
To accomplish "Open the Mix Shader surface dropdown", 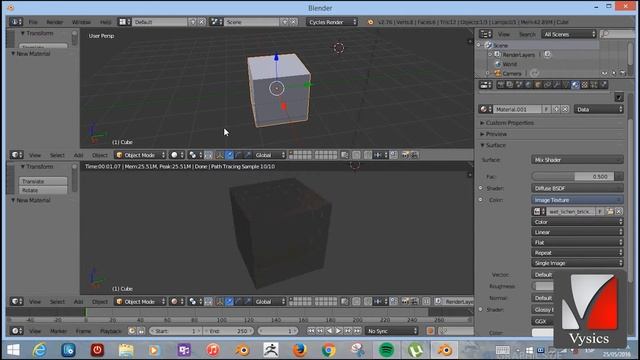I will (577, 160).
